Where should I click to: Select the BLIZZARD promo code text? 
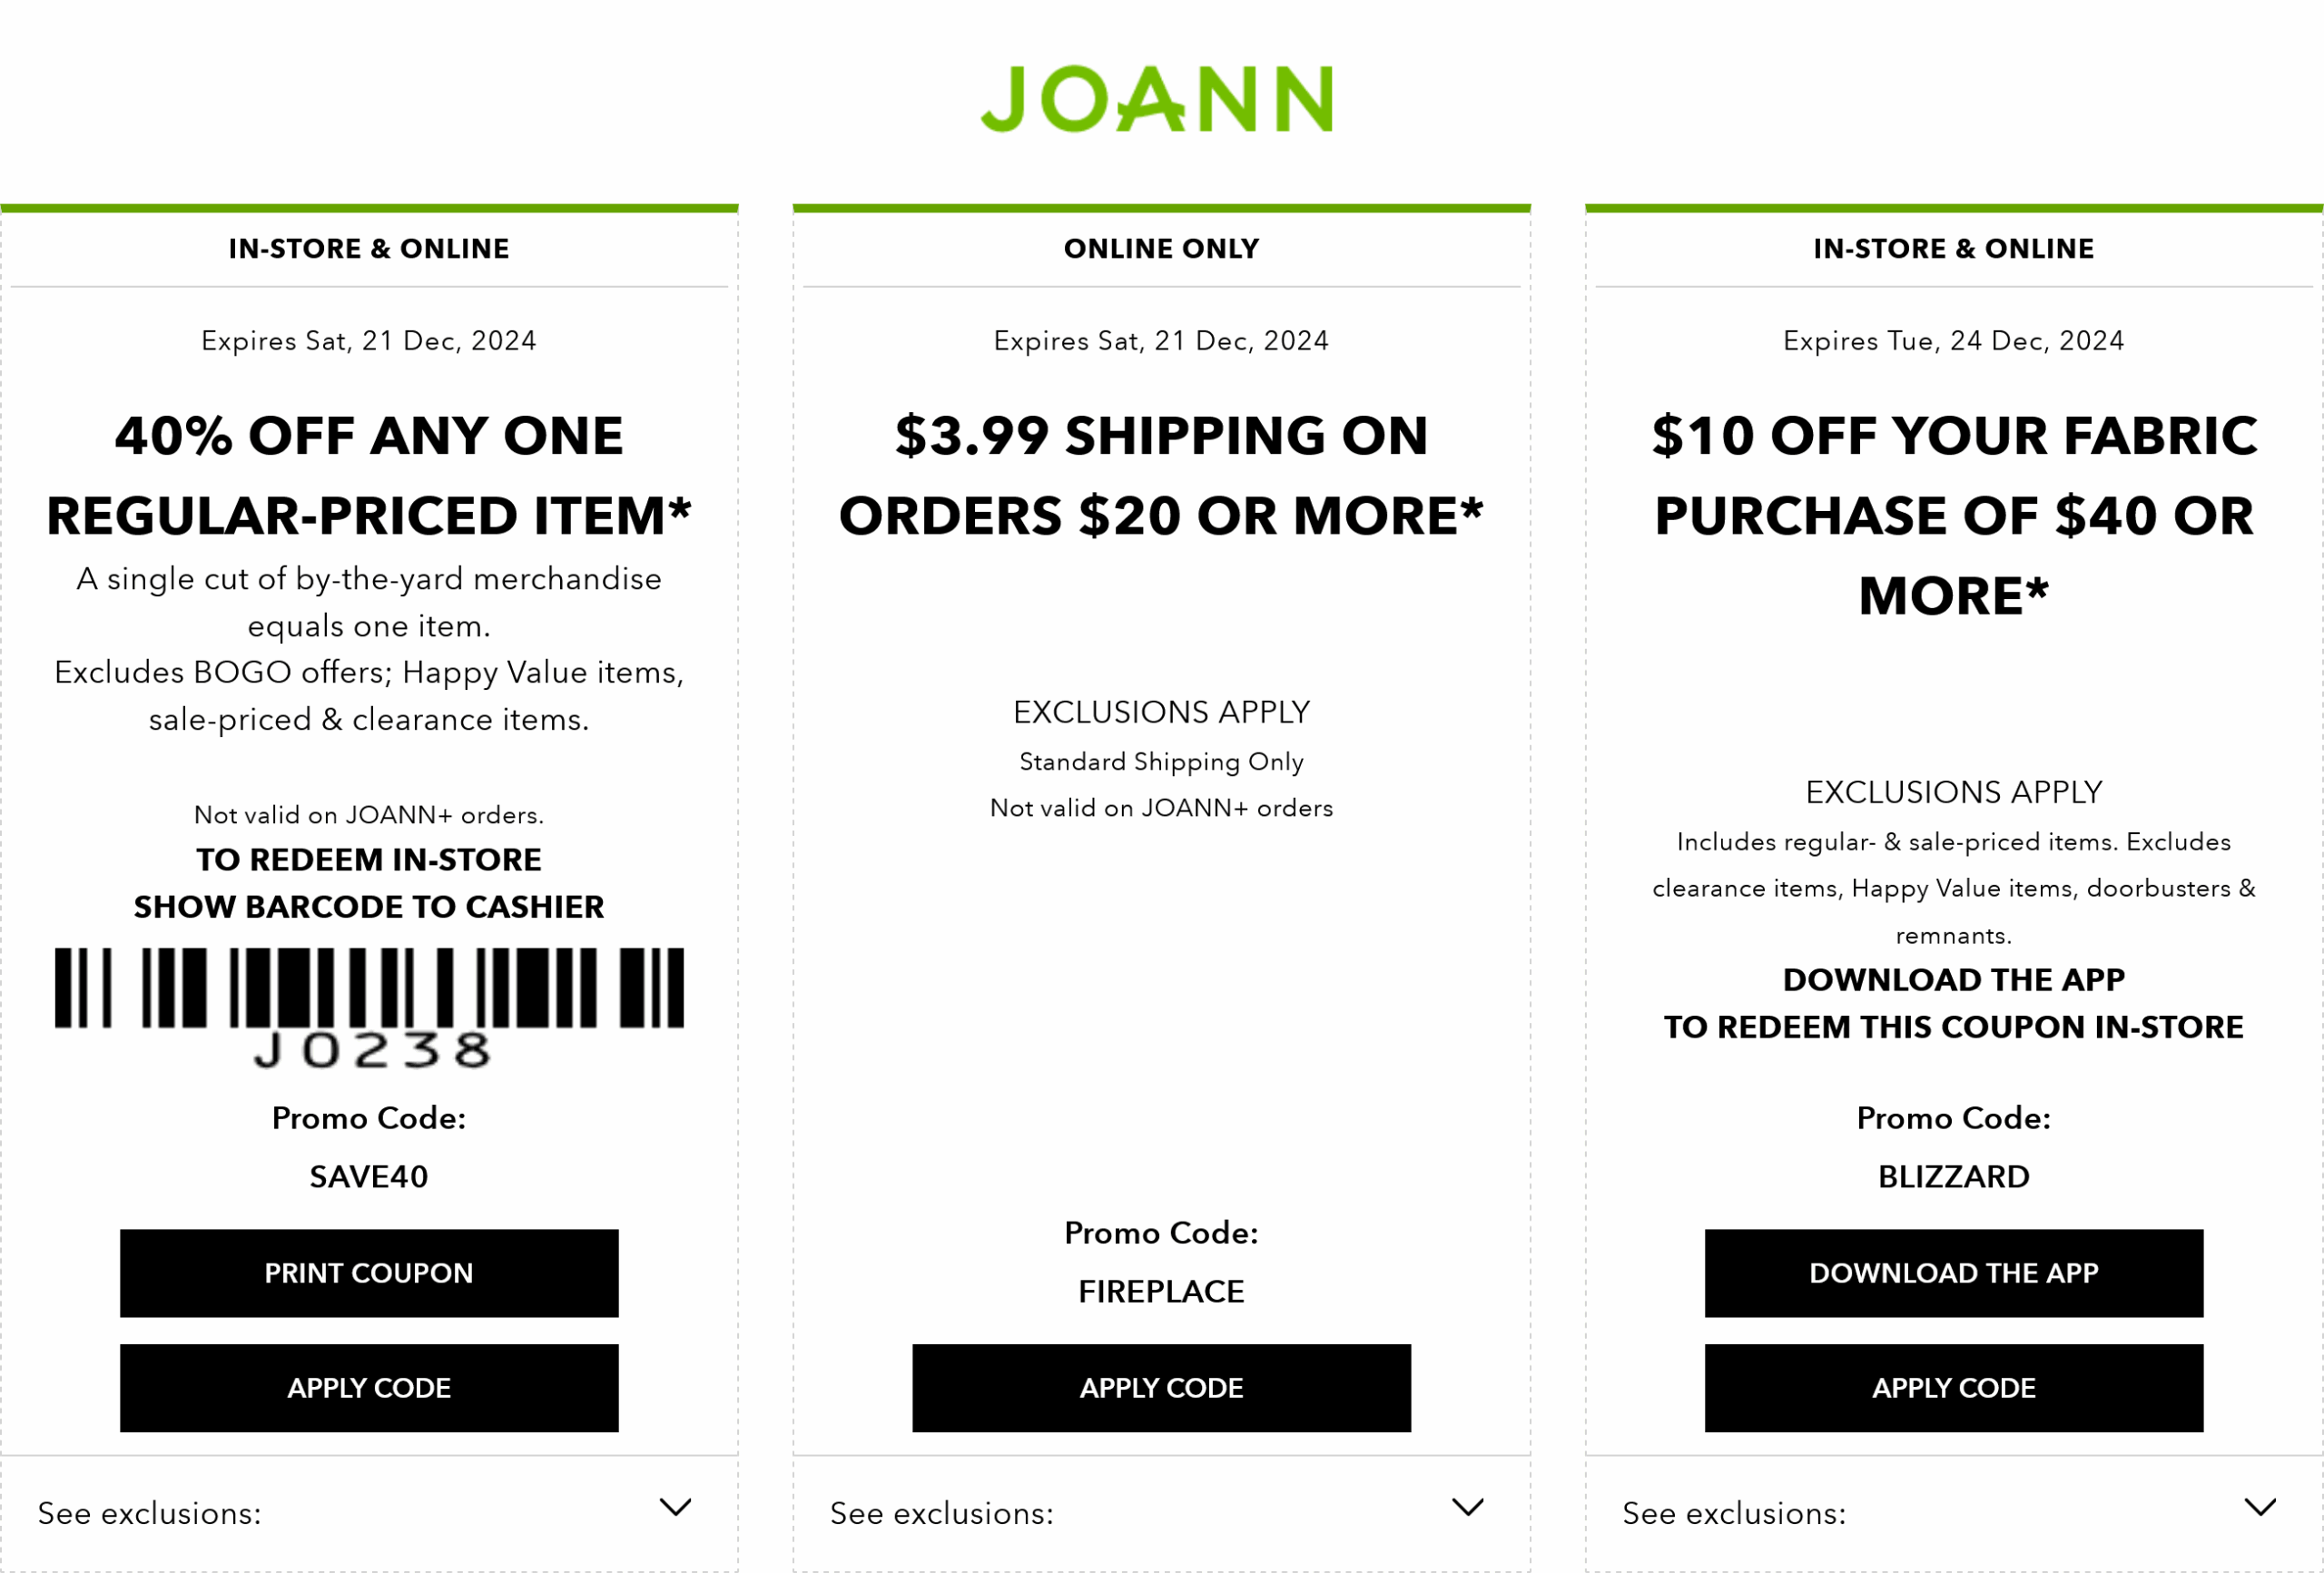coord(1953,1177)
